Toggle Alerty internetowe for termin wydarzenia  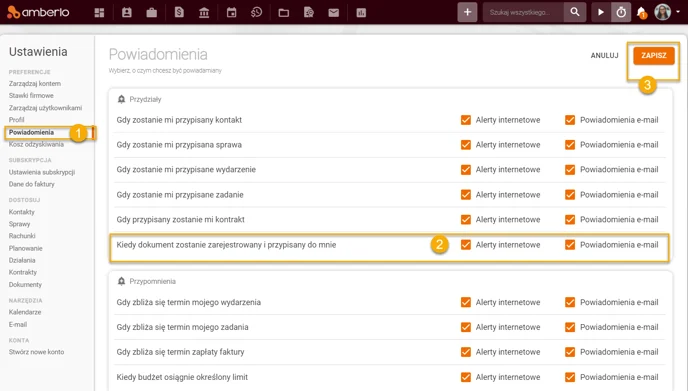[466, 302]
